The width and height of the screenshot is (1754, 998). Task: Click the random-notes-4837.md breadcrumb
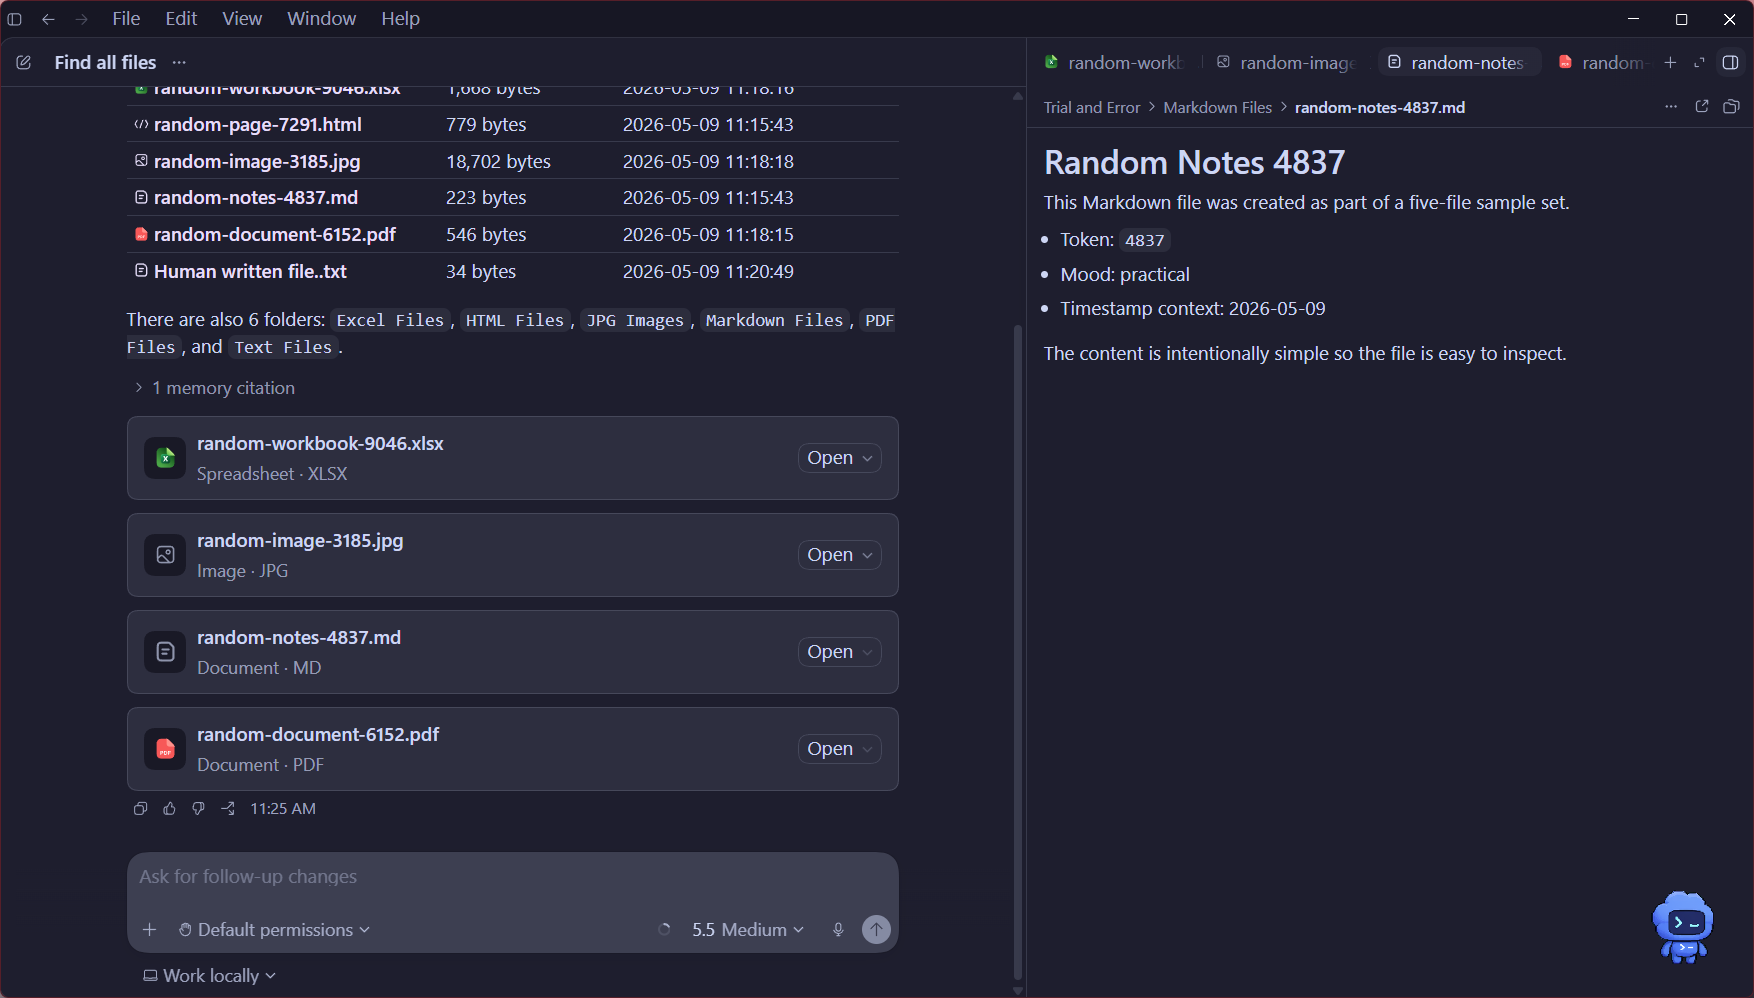point(1379,107)
